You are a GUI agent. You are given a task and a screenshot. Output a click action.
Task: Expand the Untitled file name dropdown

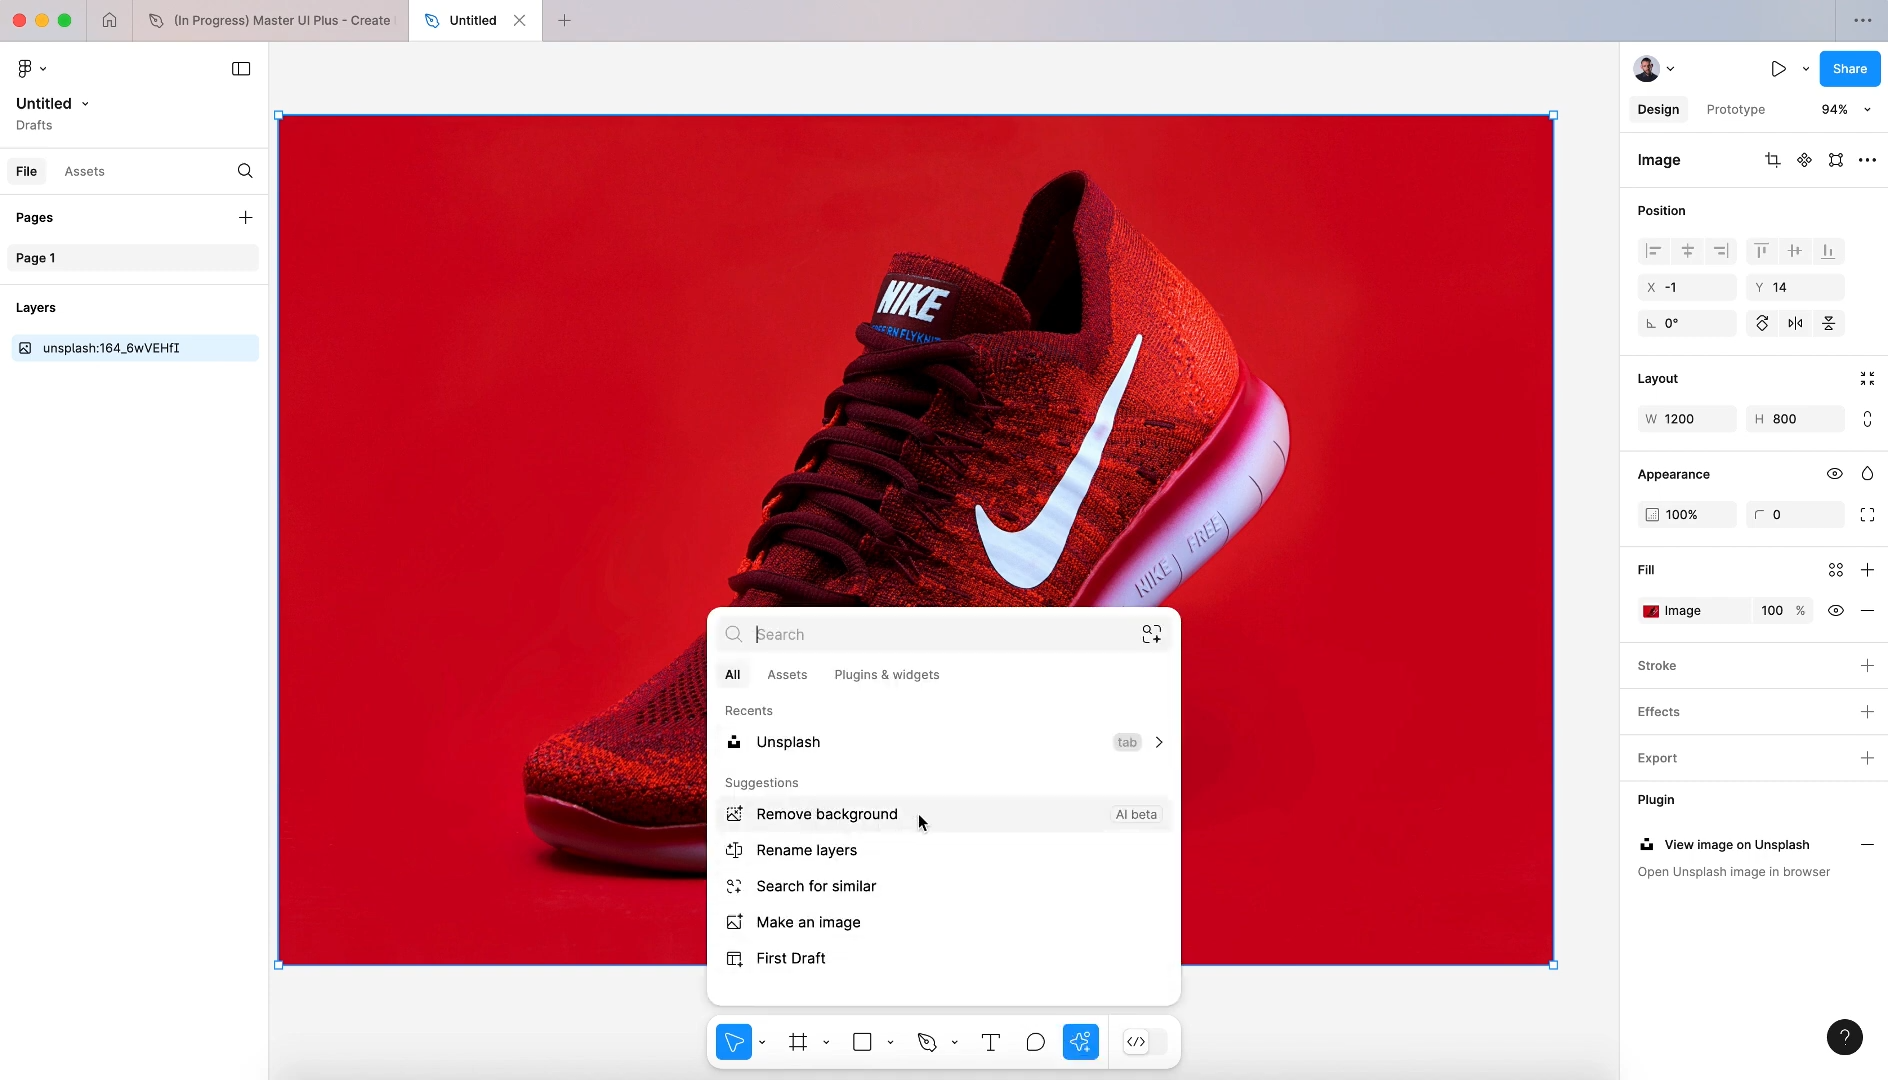[x=85, y=104]
